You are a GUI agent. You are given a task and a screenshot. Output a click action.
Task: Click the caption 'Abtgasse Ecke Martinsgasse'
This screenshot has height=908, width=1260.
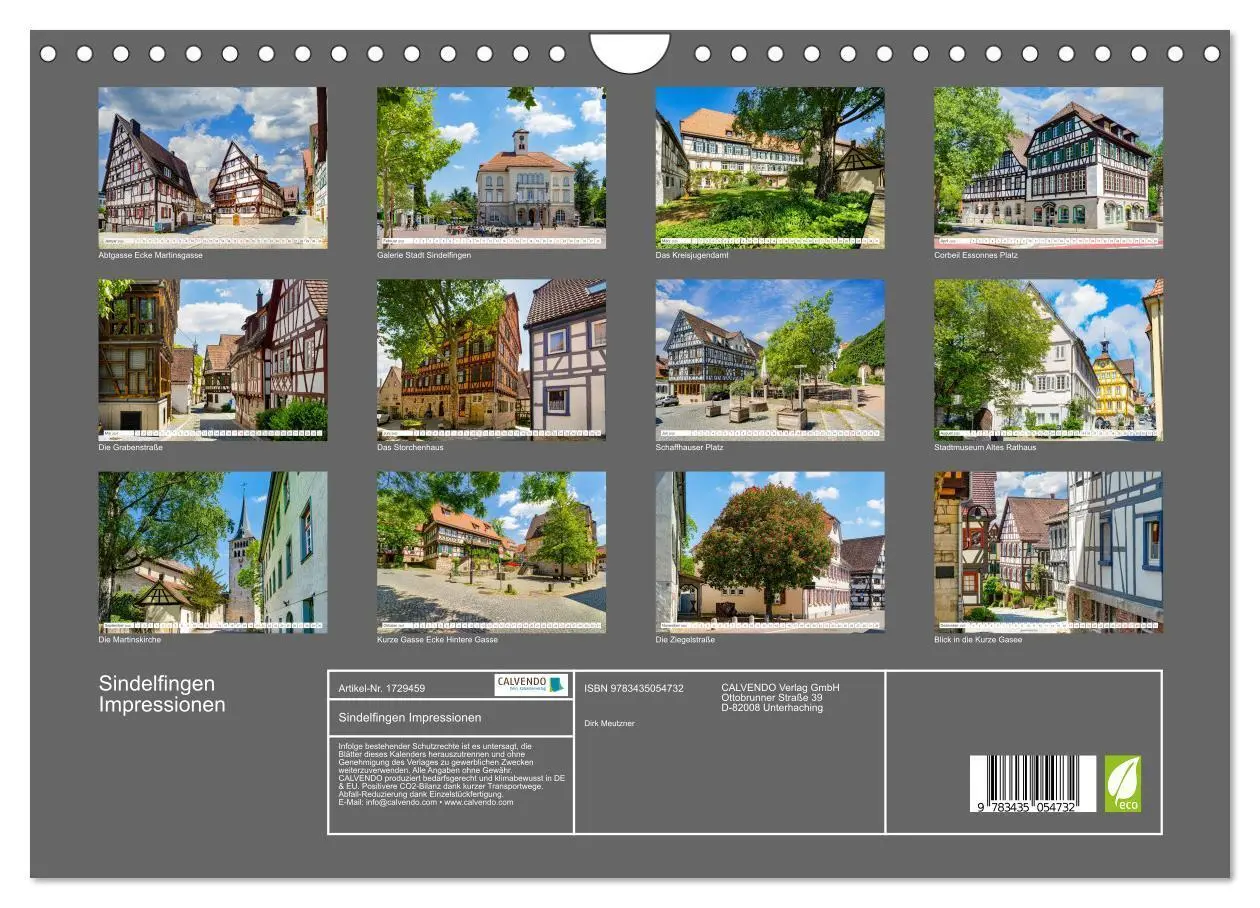[x=151, y=255]
